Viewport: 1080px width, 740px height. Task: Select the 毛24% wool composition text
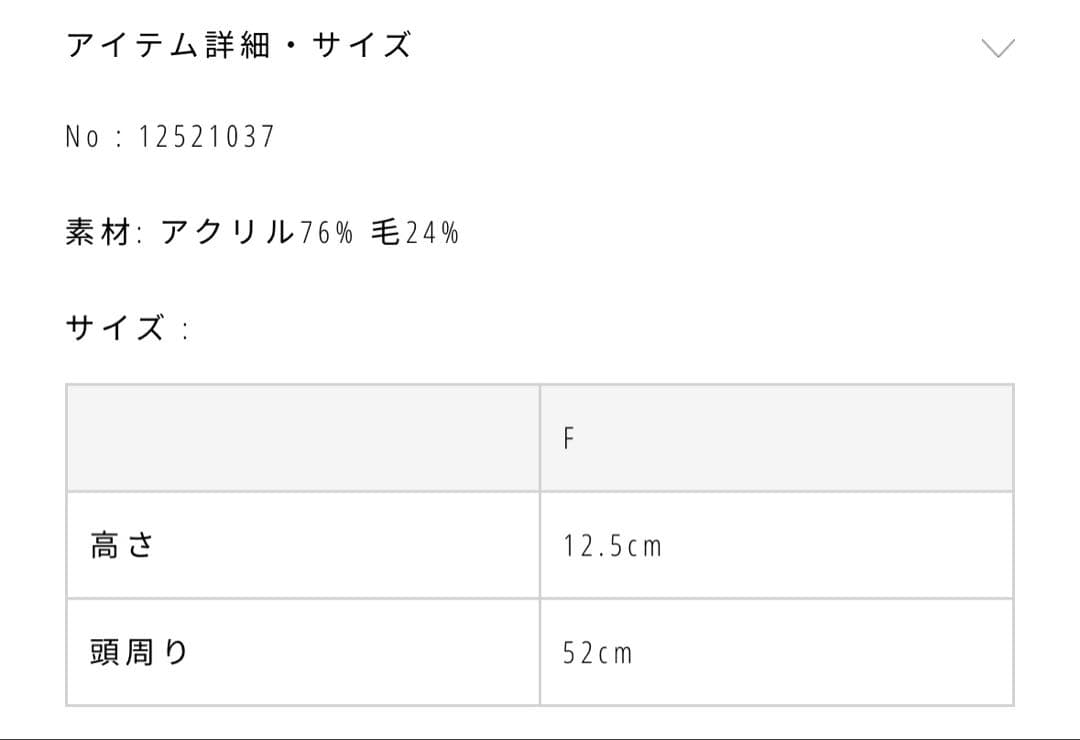414,233
